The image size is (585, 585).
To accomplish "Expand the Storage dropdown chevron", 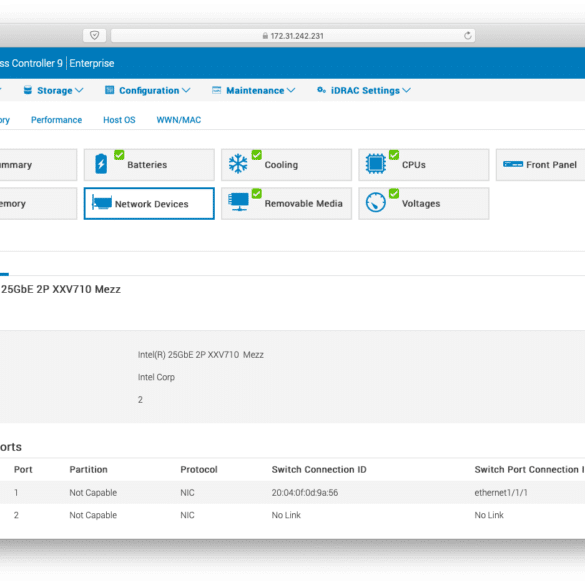I will tap(79, 90).
